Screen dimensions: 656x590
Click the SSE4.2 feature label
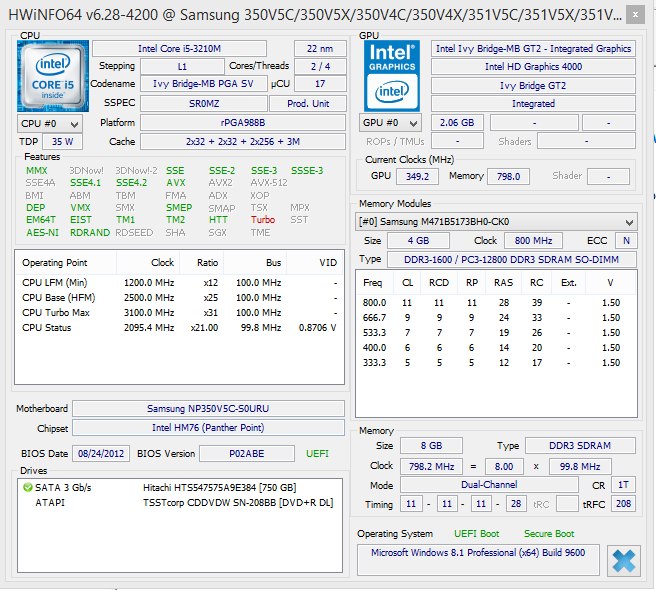tap(131, 183)
